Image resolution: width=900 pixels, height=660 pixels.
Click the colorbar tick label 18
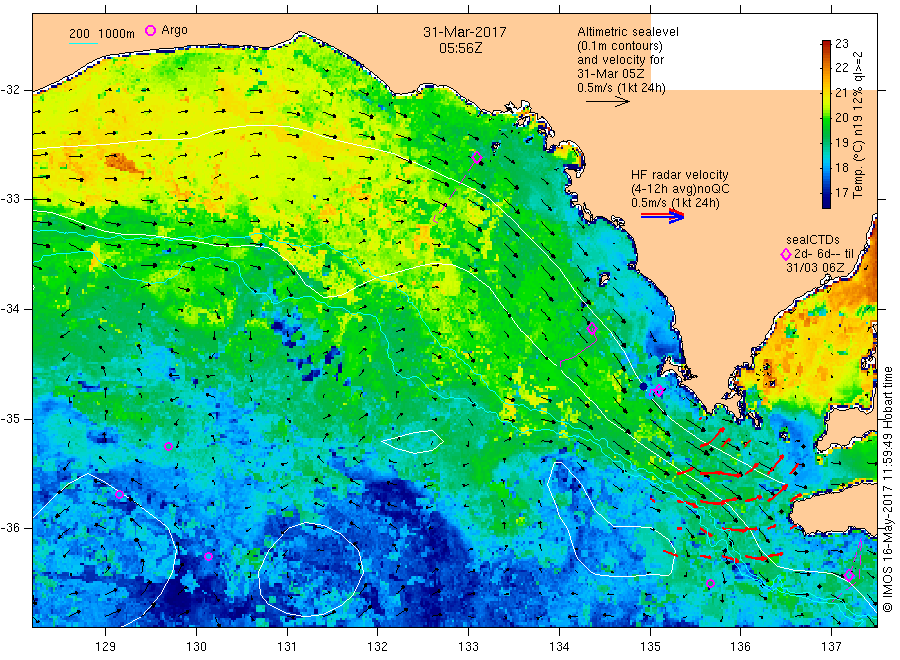click(x=841, y=168)
